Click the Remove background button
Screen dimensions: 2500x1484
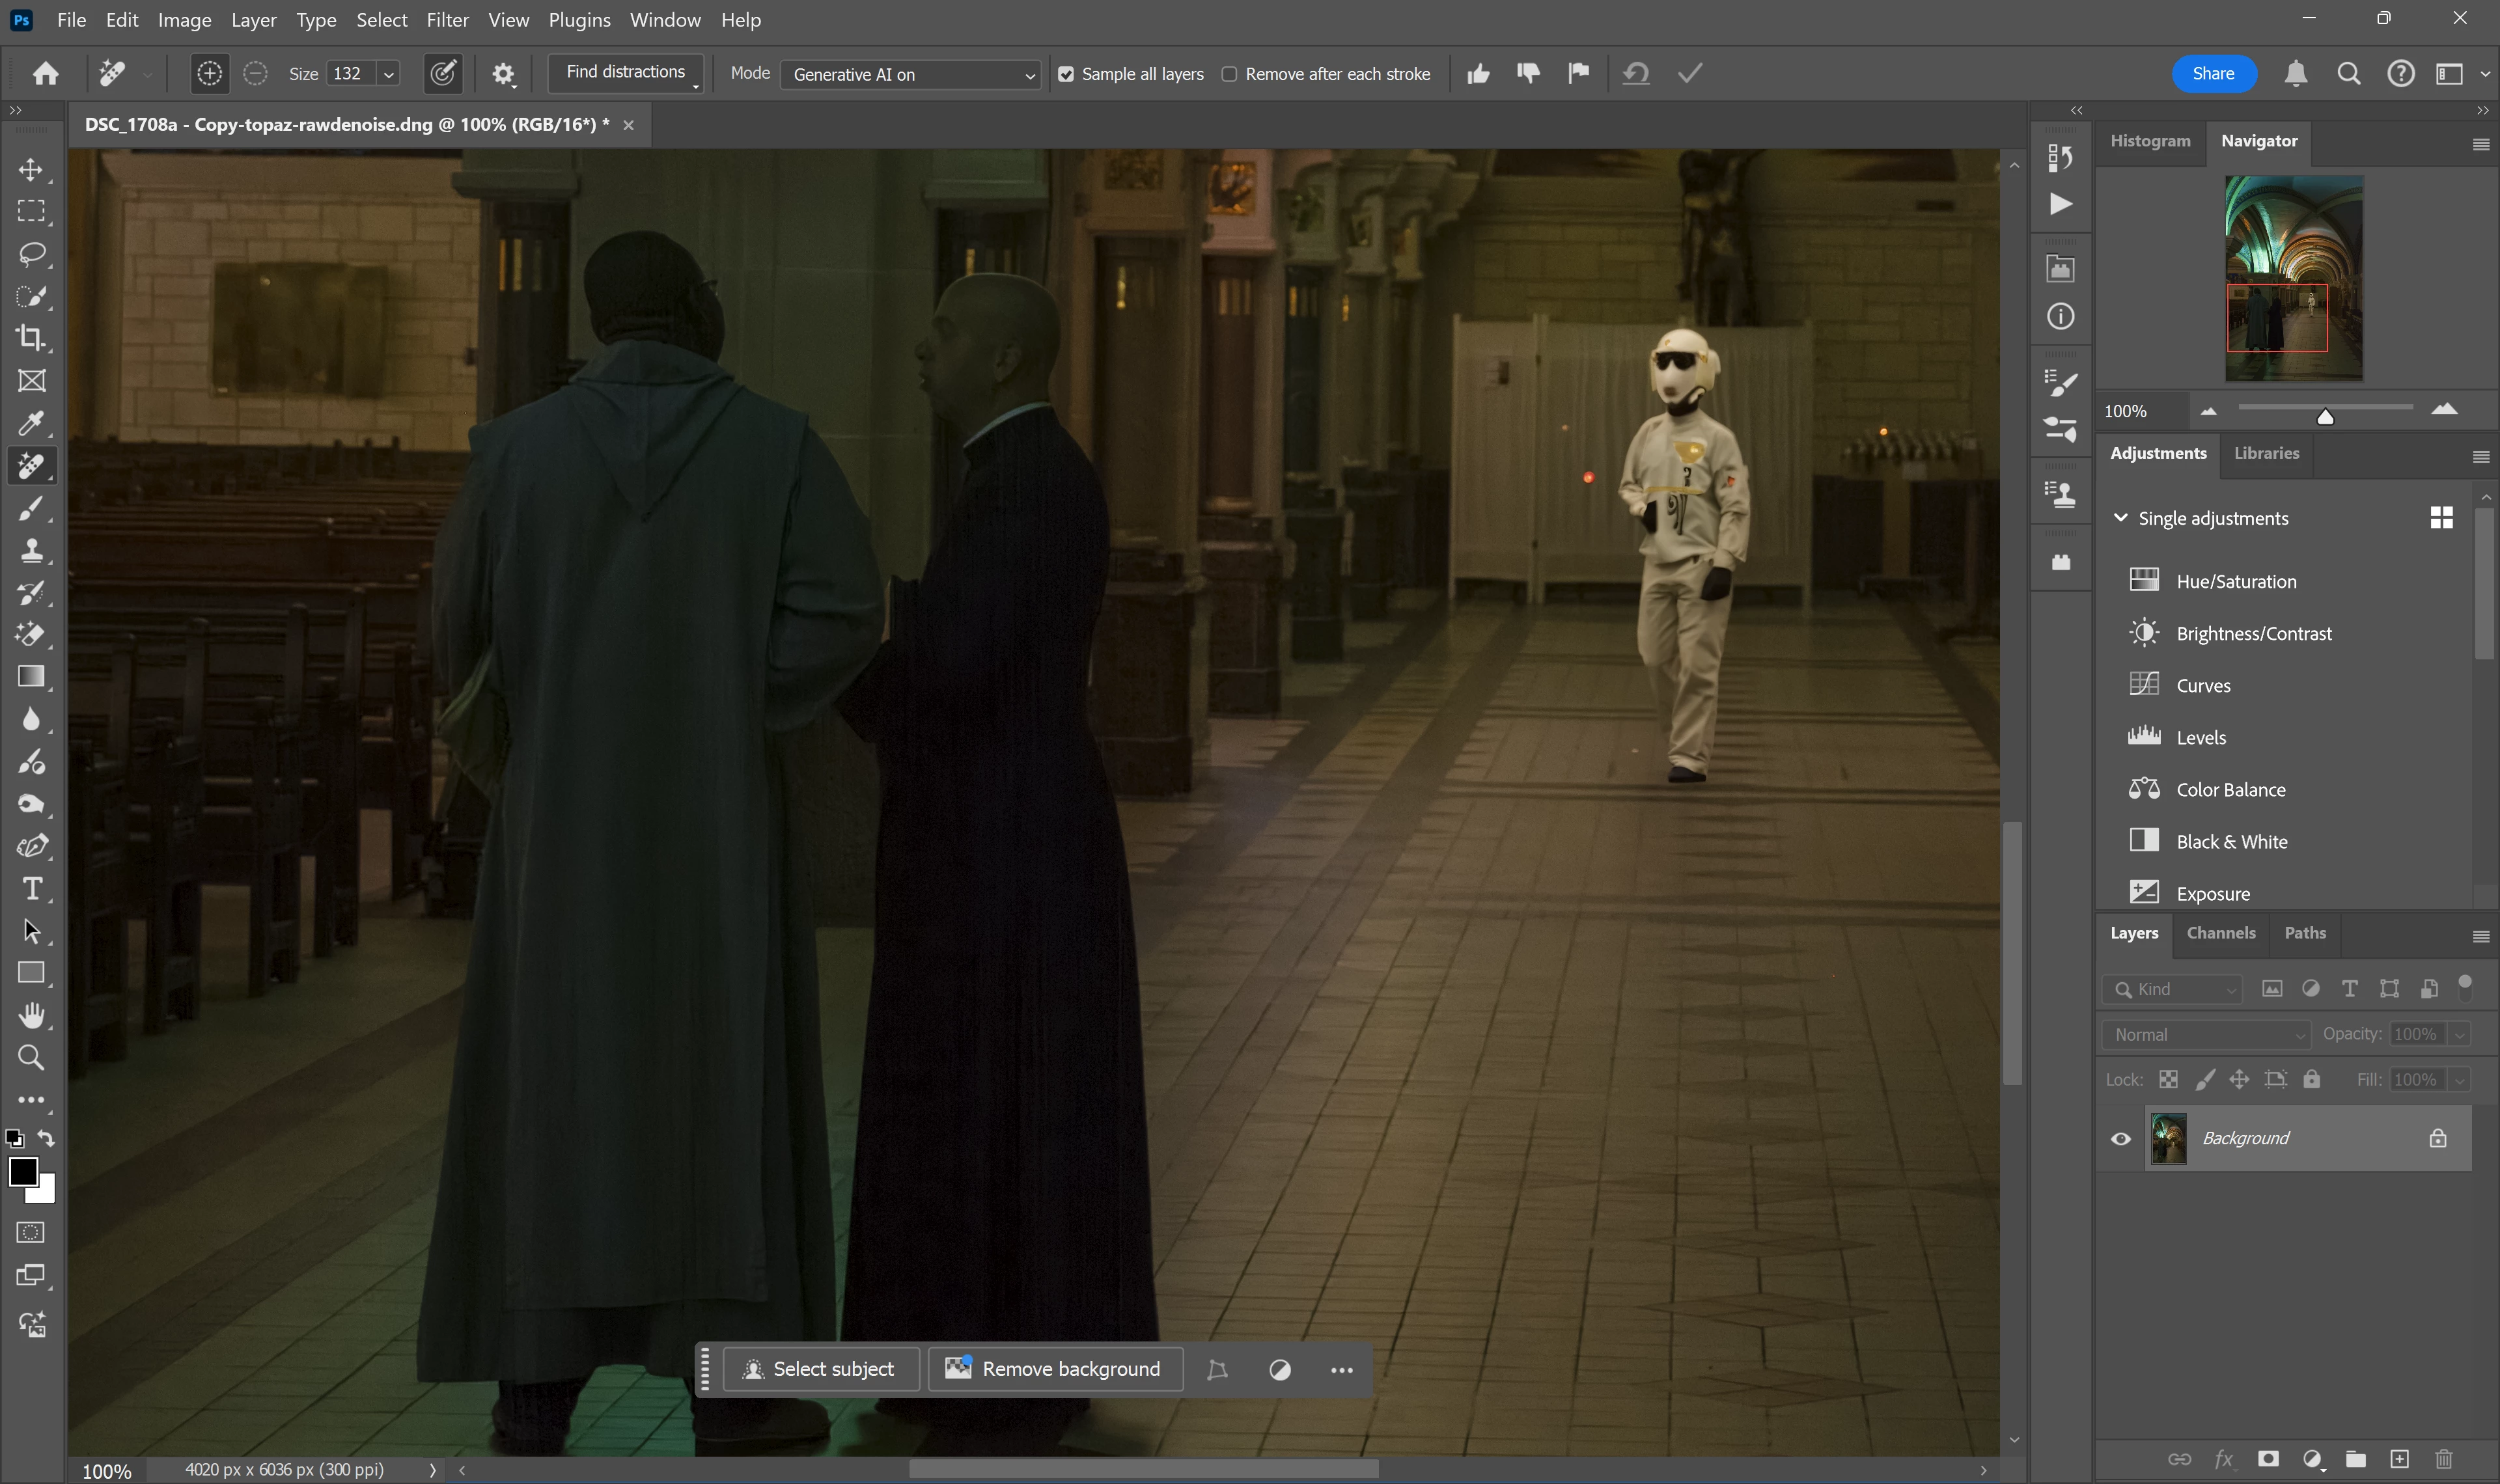(1056, 1369)
